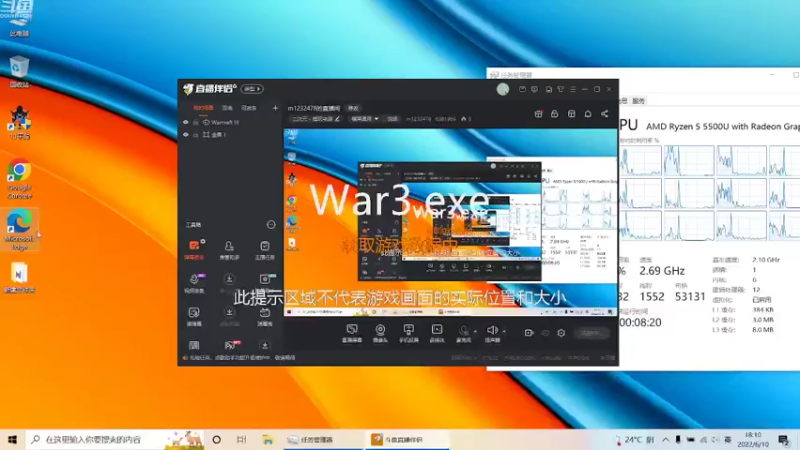Toggle the preview eye icon in bottom toolbar

click(545, 333)
